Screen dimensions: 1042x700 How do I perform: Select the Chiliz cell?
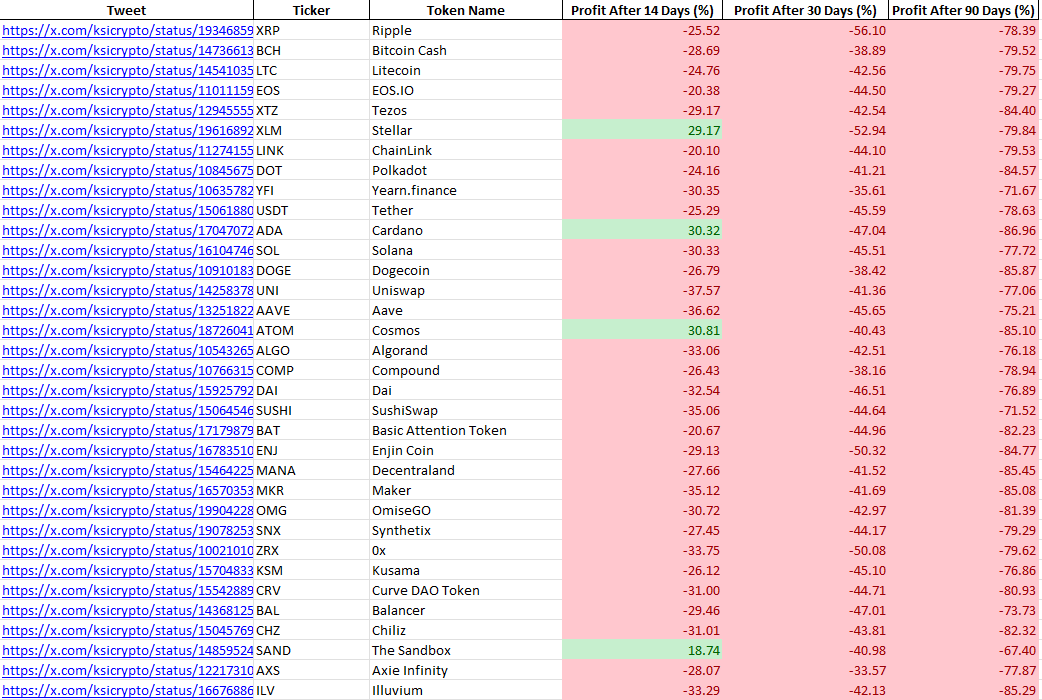465,630
